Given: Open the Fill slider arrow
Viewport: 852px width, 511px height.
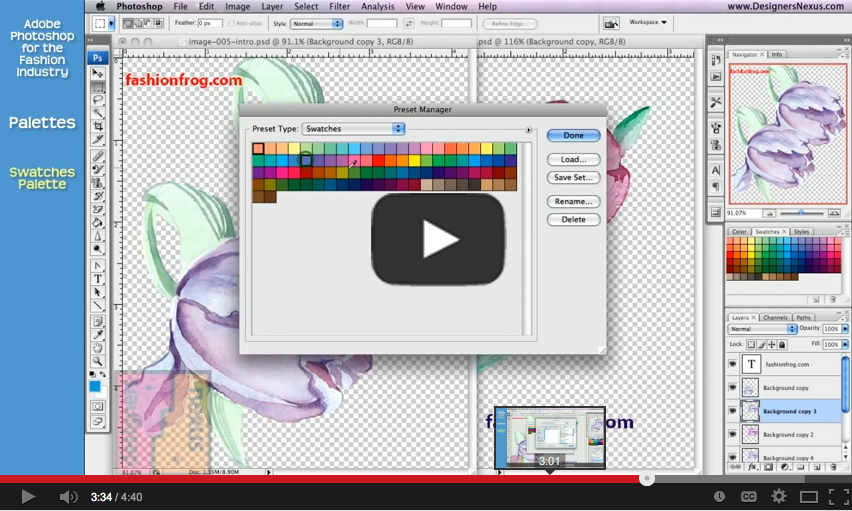Looking at the screenshot, I should click(845, 345).
